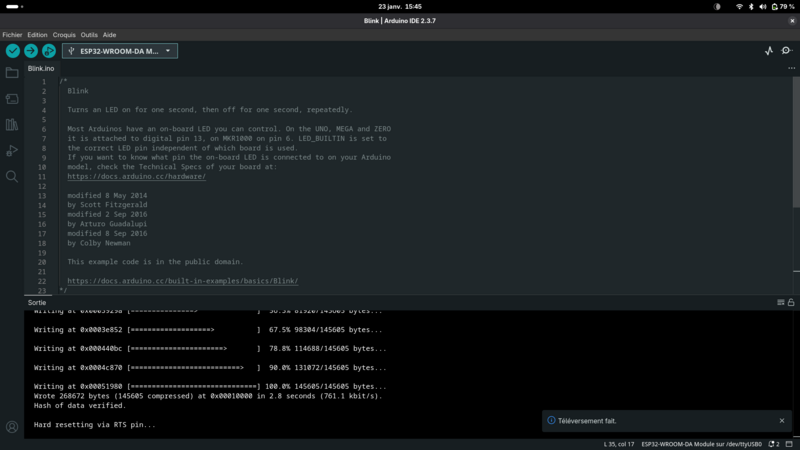Open the clock showing 23 janv. 15:45
This screenshot has width=800, height=450.
pyautogui.click(x=400, y=7)
